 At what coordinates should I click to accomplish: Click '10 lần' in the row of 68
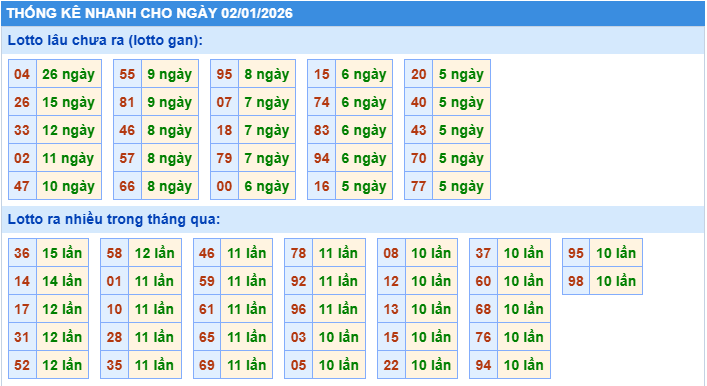click(523, 309)
